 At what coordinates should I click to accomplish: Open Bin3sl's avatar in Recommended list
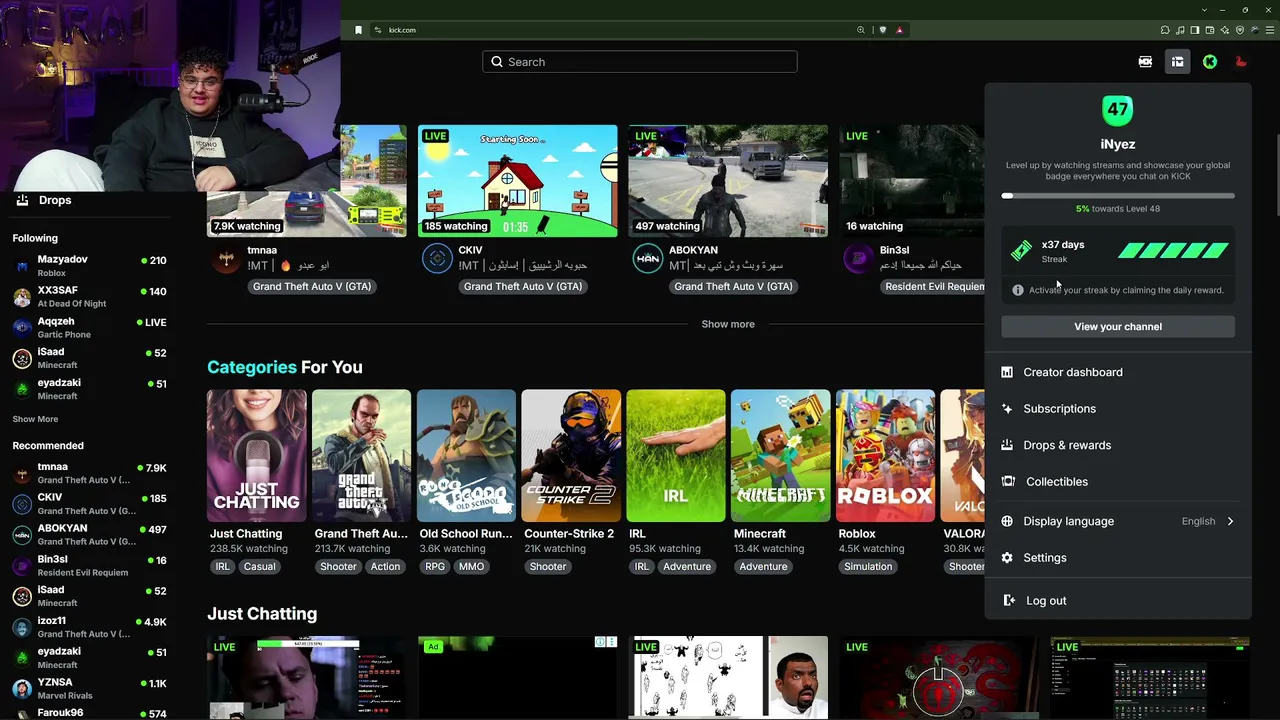tap(22, 566)
